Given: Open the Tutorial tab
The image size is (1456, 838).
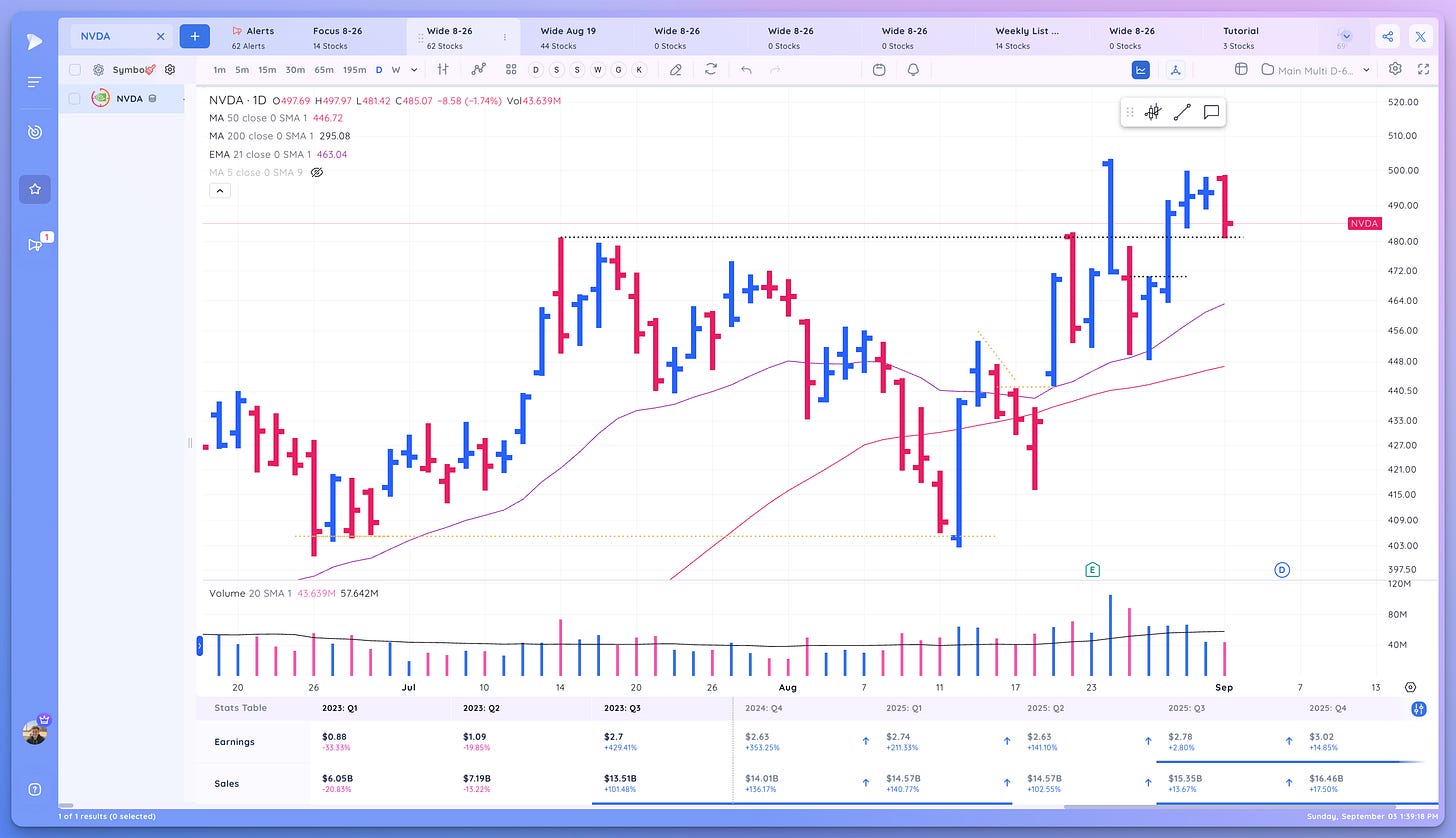Looking at the screenshot, I should (1240, 37).
